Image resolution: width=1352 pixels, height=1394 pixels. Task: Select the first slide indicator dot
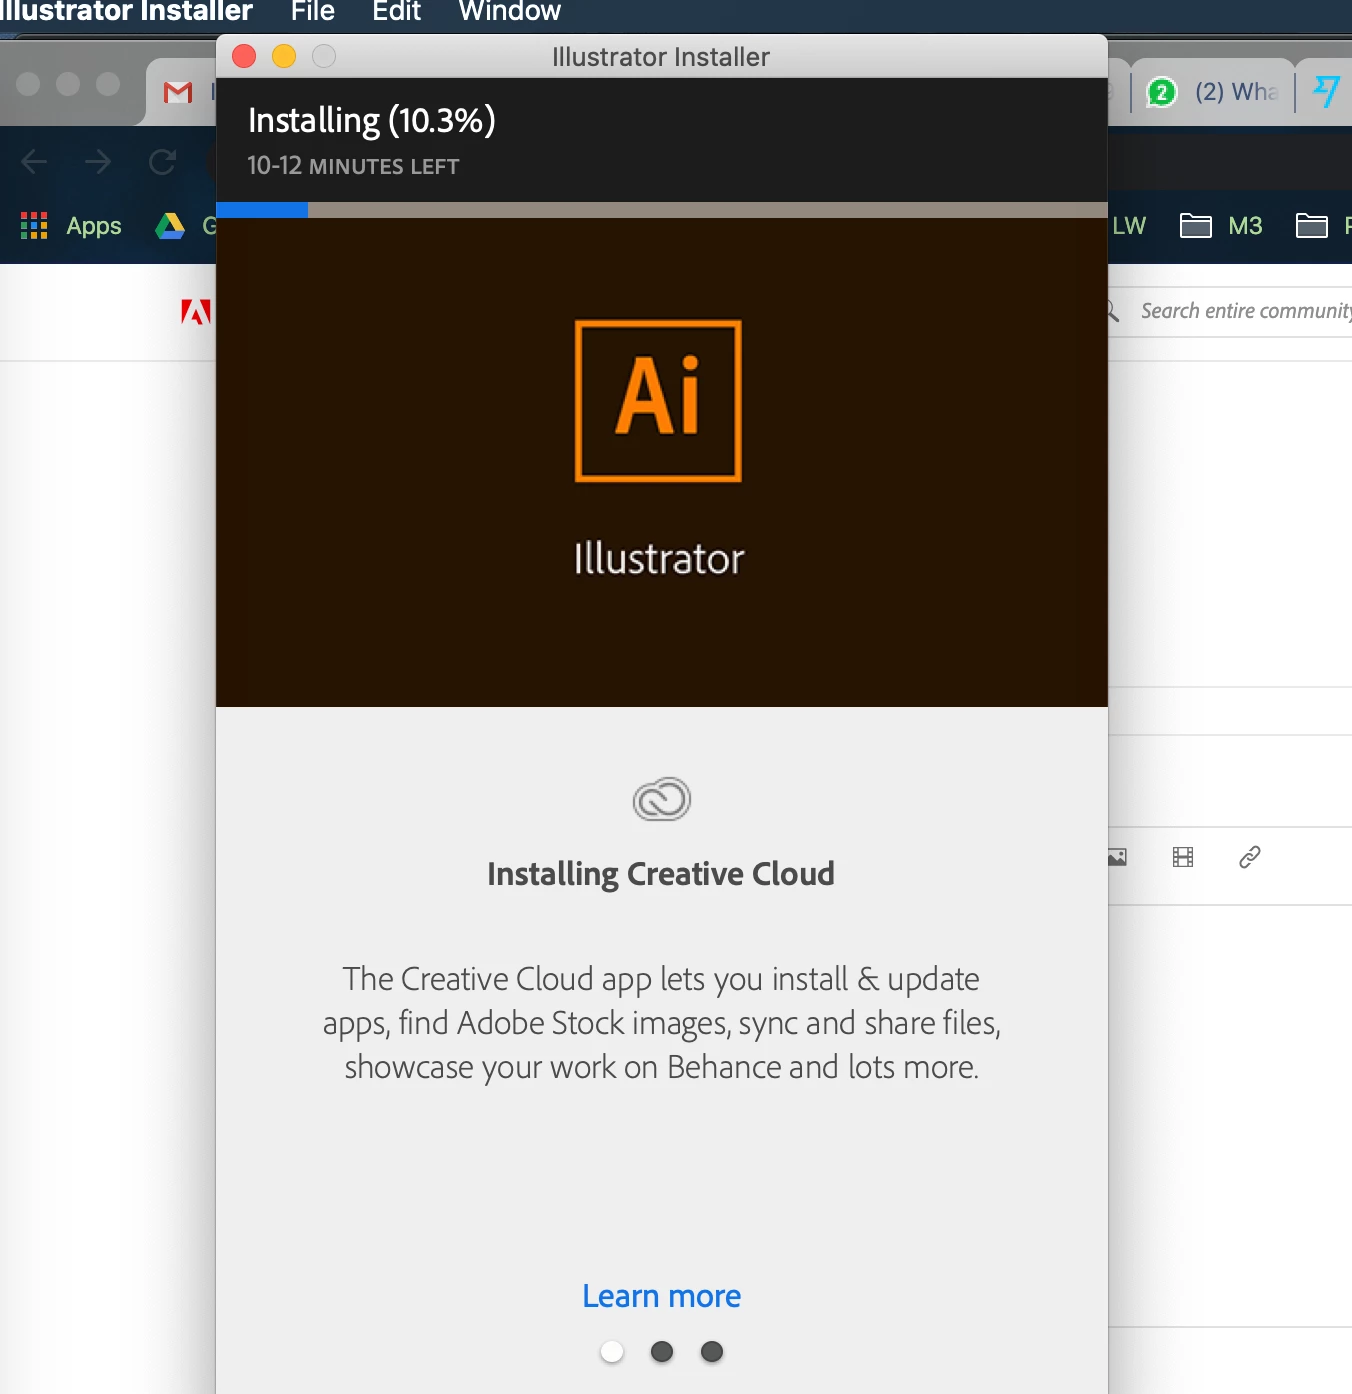click(x=612, y=1352)
